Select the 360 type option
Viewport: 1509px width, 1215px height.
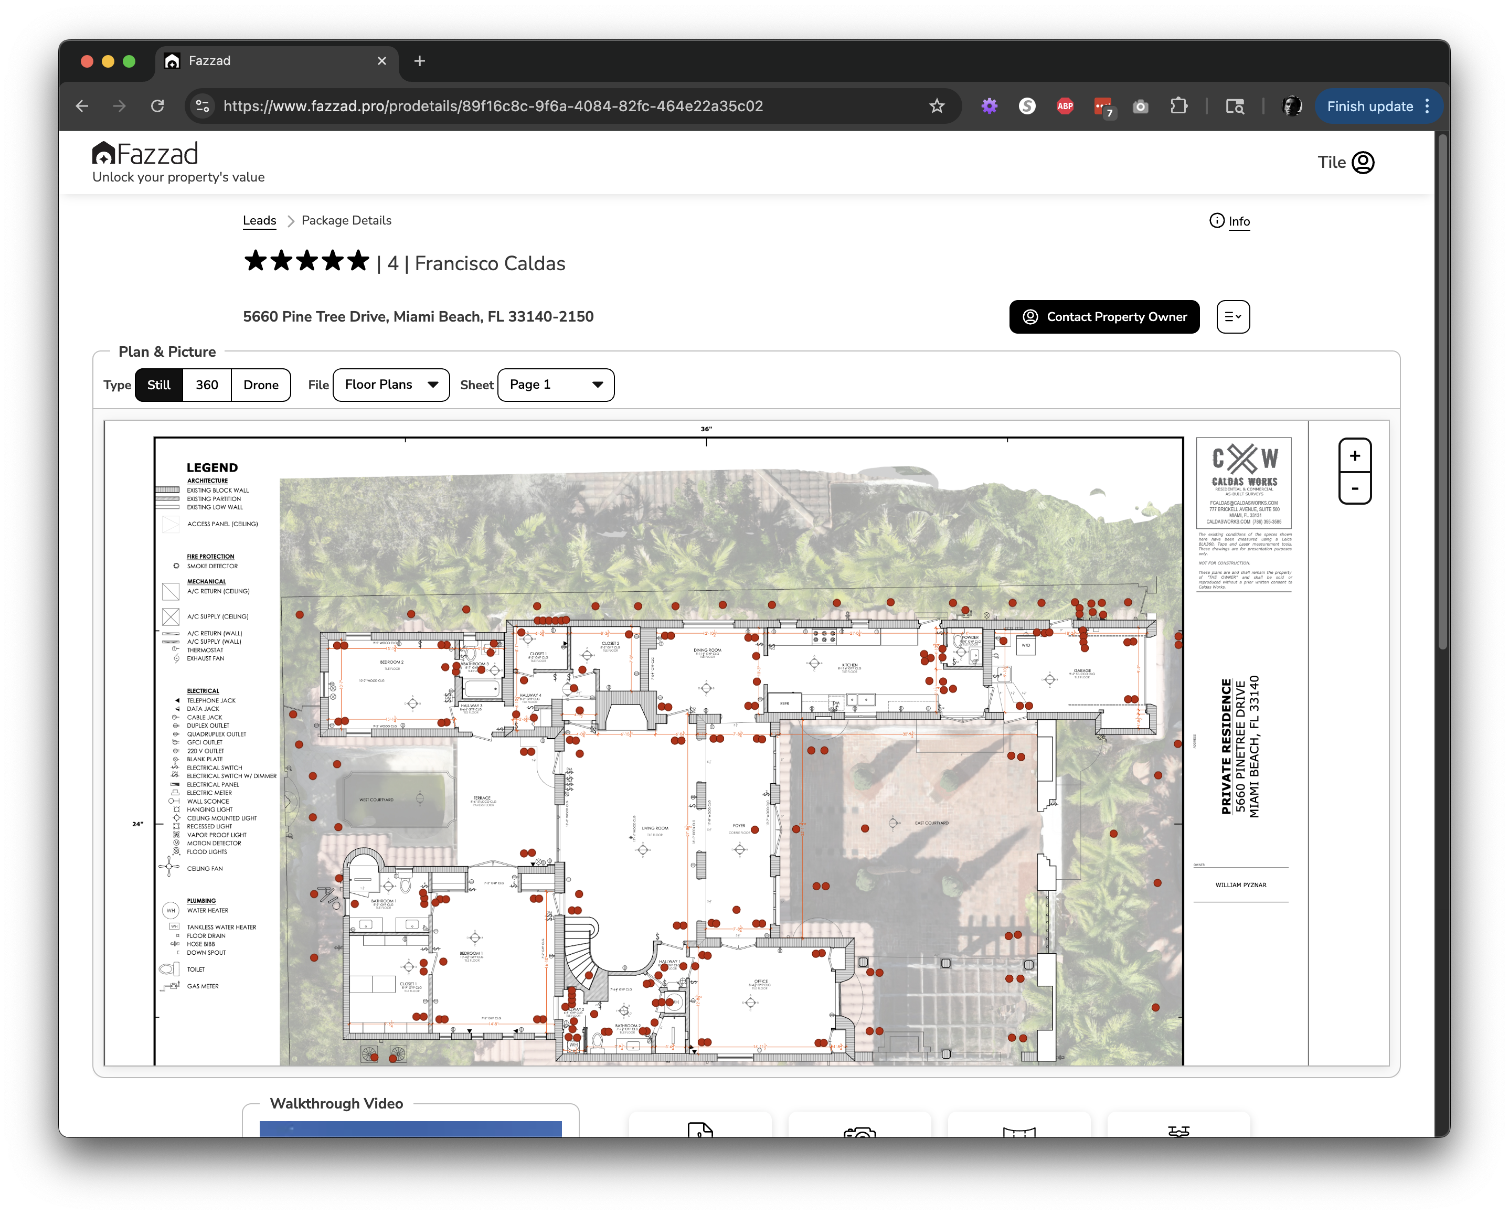(207, 385)
